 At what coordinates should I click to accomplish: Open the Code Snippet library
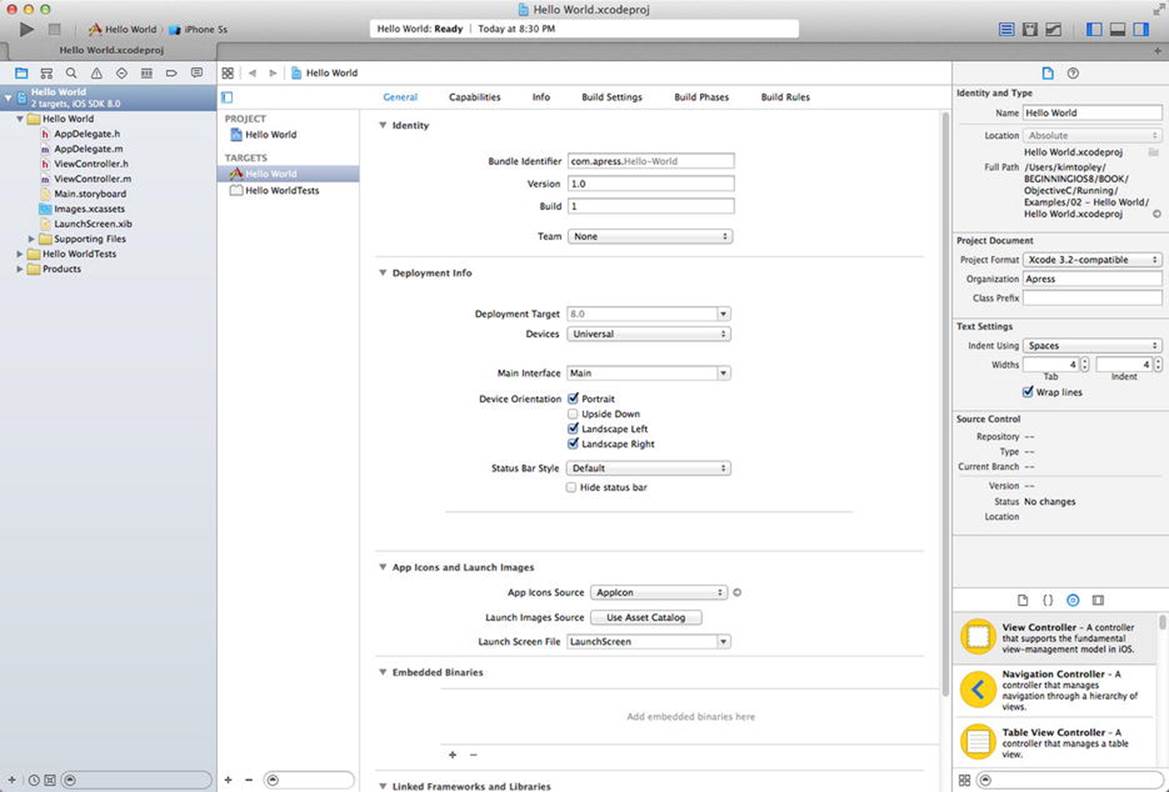[x=1047, y=600]
